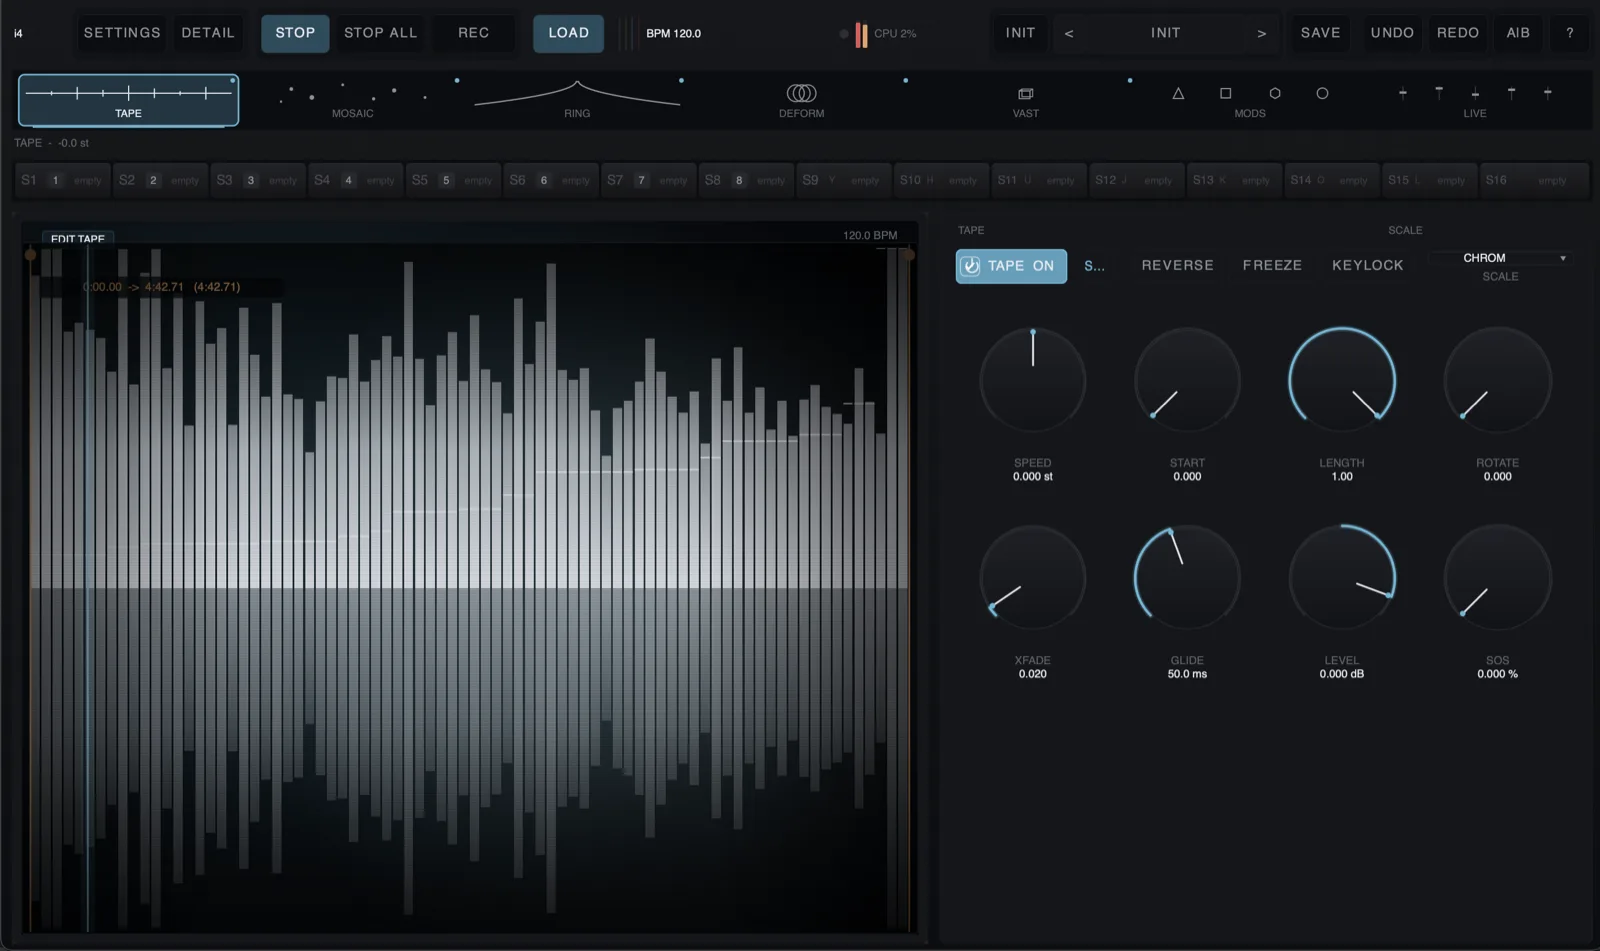Click the XFADE knob
1600x951 pixels.
pyautogui.click(x=1033, y=578)
